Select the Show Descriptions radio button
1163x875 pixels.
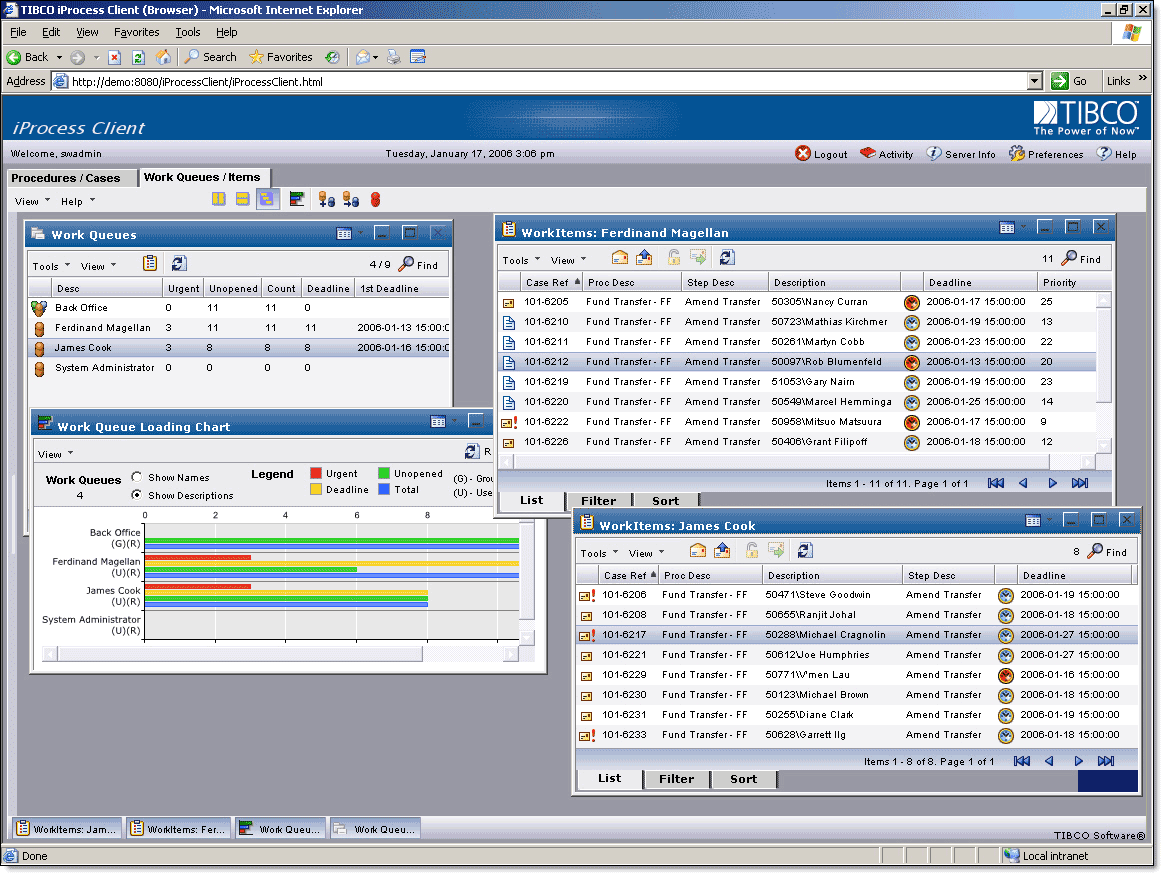coord(136,495)
